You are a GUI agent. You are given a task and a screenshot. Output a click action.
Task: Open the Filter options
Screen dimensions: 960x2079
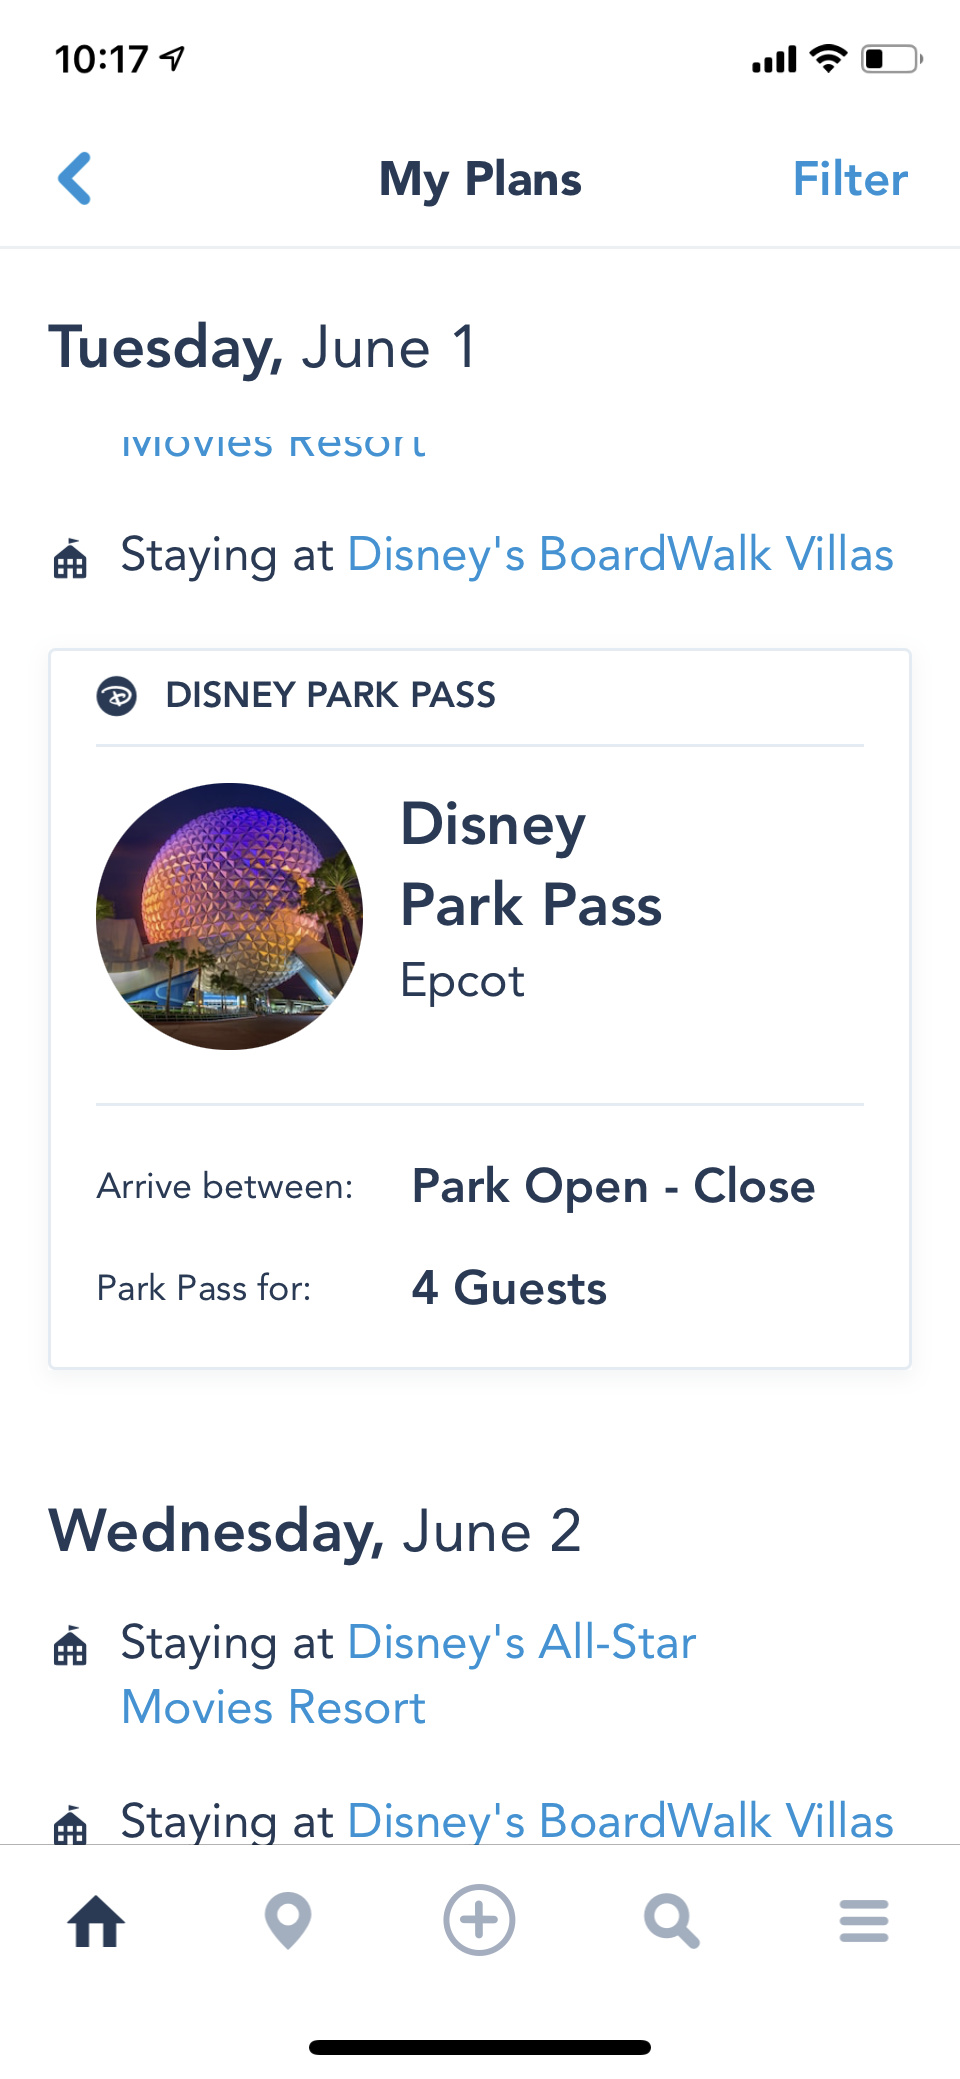click(x=849, y=180)
